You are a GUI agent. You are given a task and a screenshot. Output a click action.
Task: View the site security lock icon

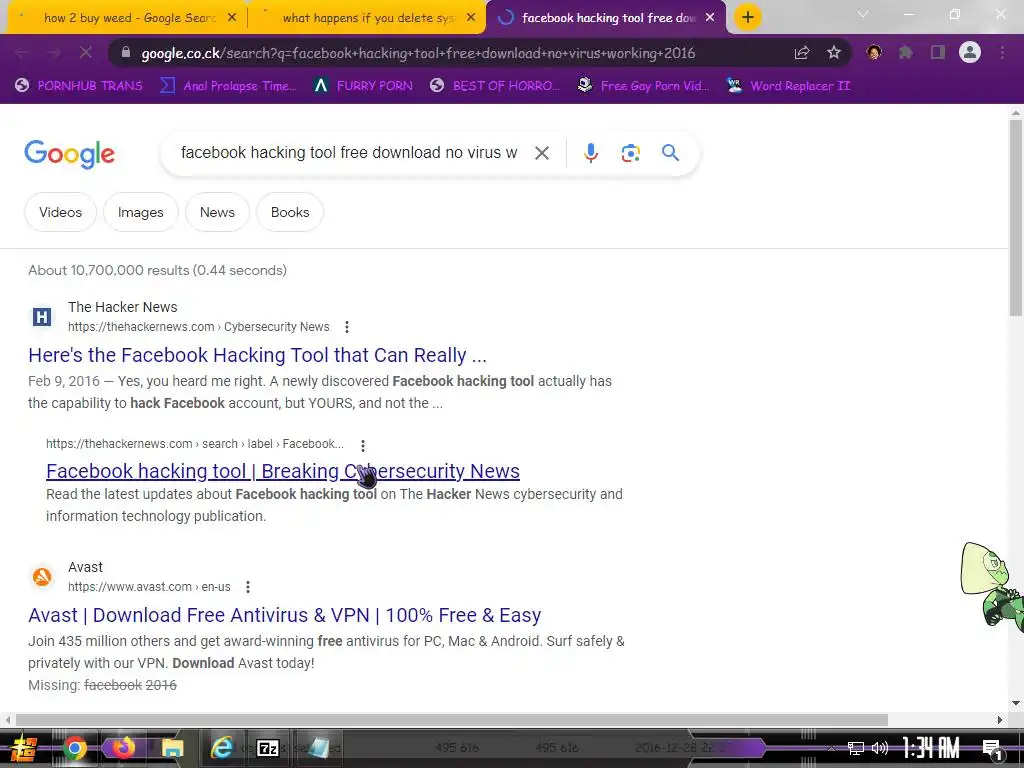pyautogui.click(x=127, y=53)
